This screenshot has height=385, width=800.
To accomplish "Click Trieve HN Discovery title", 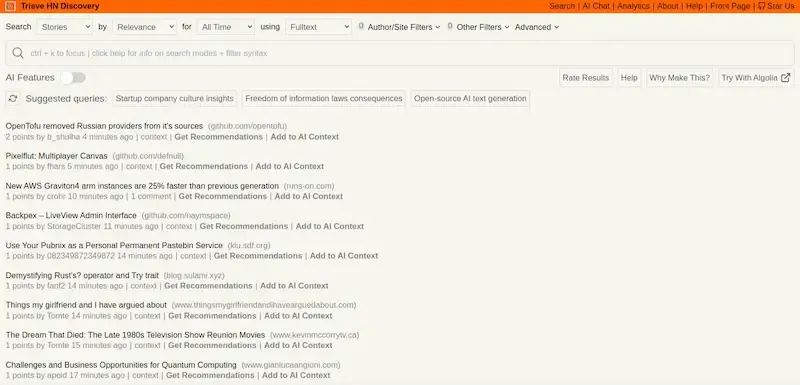I will [60, 6].
